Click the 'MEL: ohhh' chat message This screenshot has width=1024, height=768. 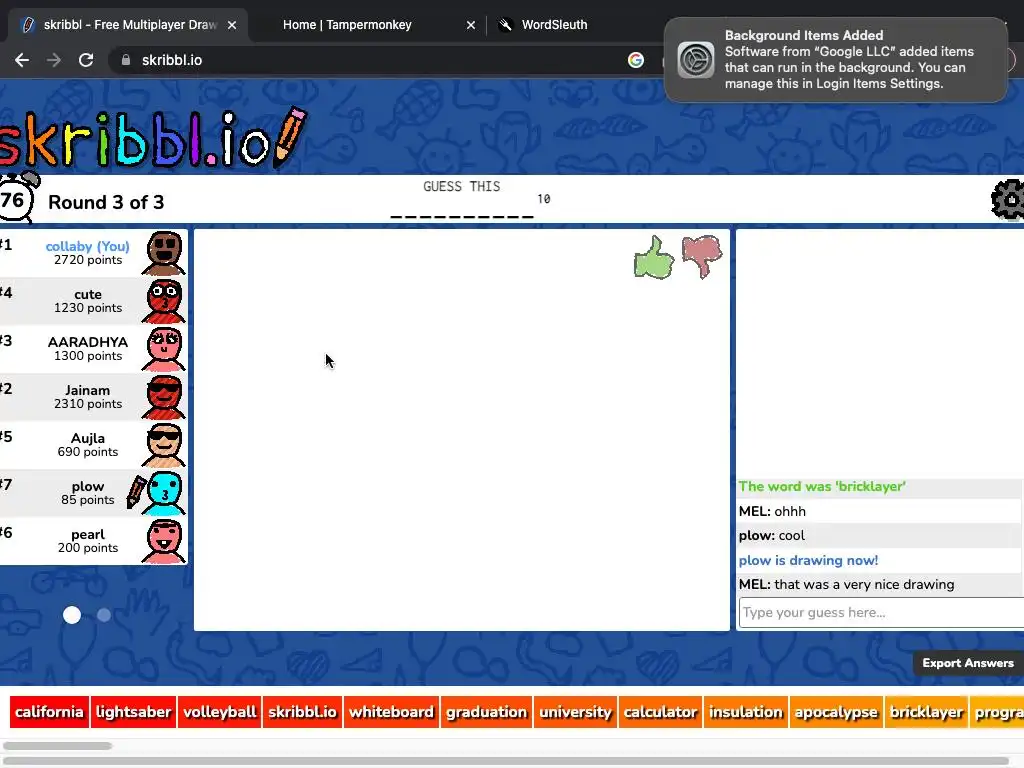click(772, 511)
